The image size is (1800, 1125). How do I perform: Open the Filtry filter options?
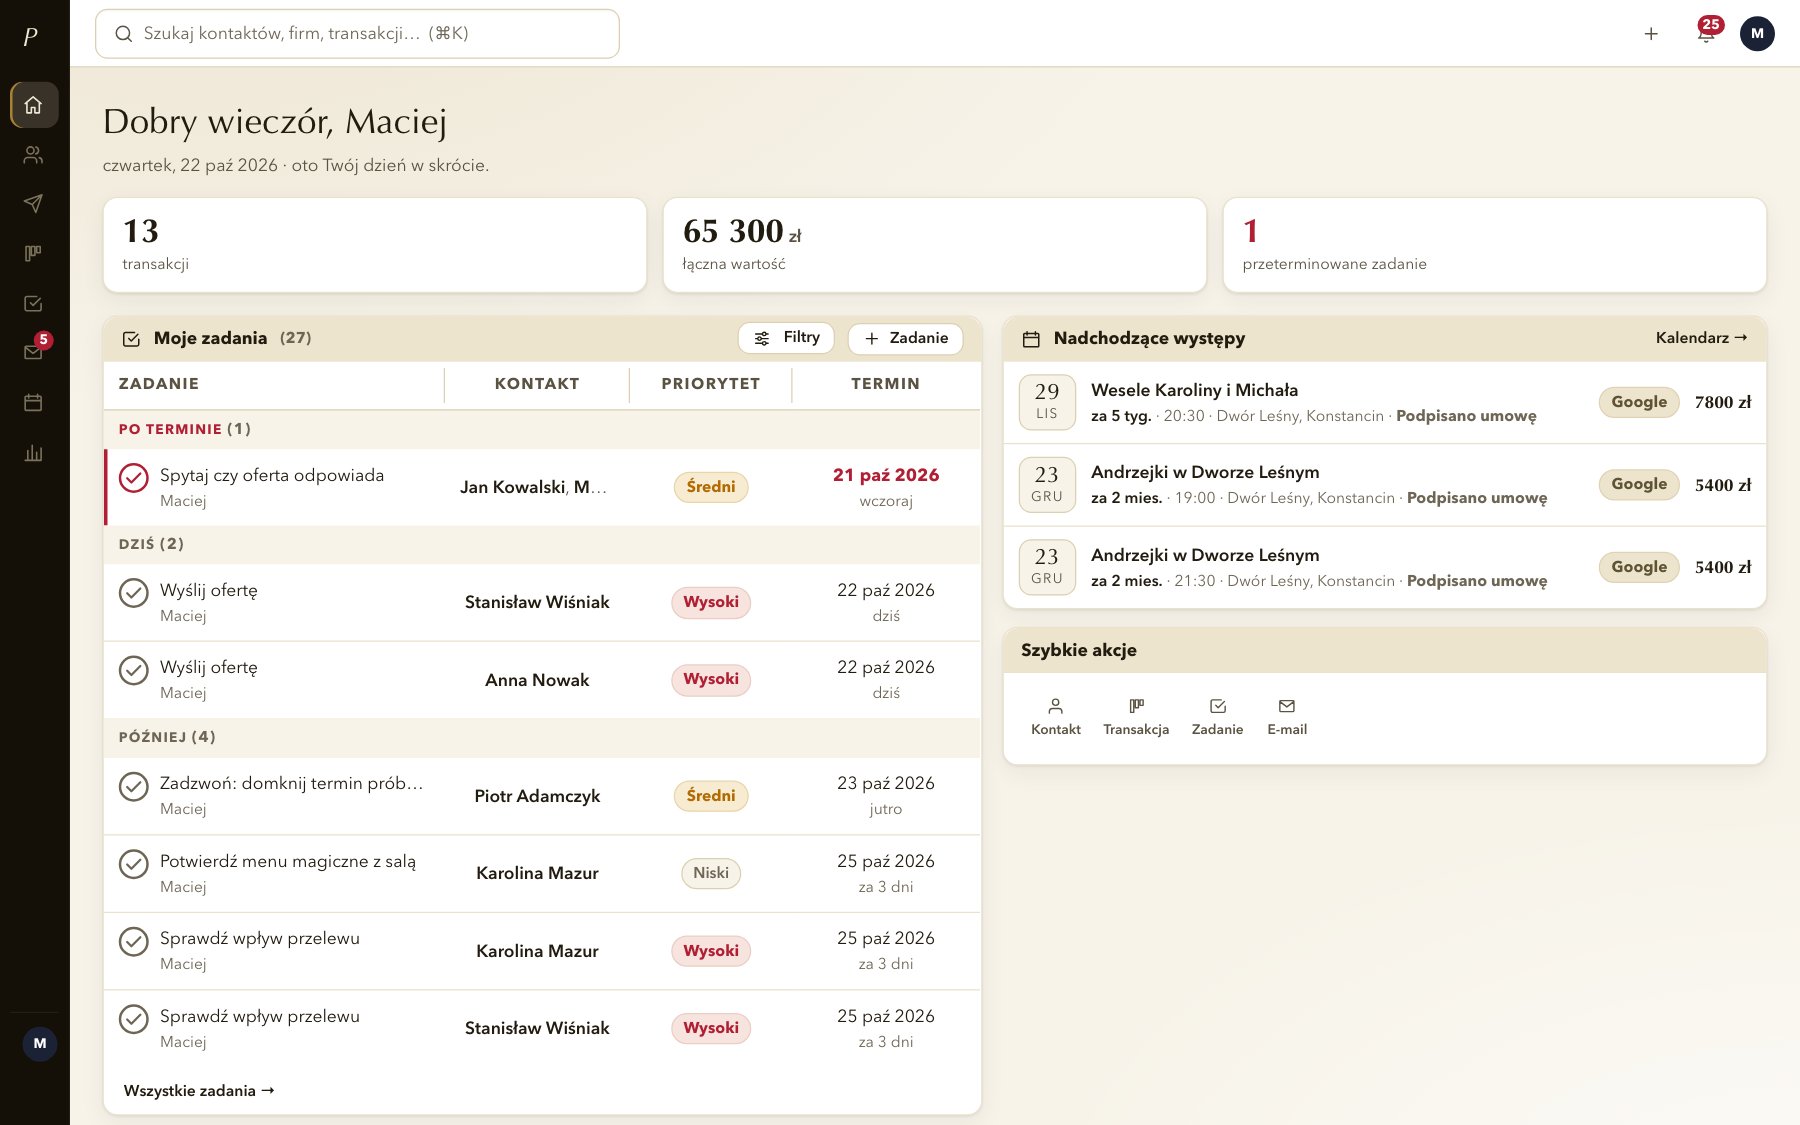tap(786, 338)
